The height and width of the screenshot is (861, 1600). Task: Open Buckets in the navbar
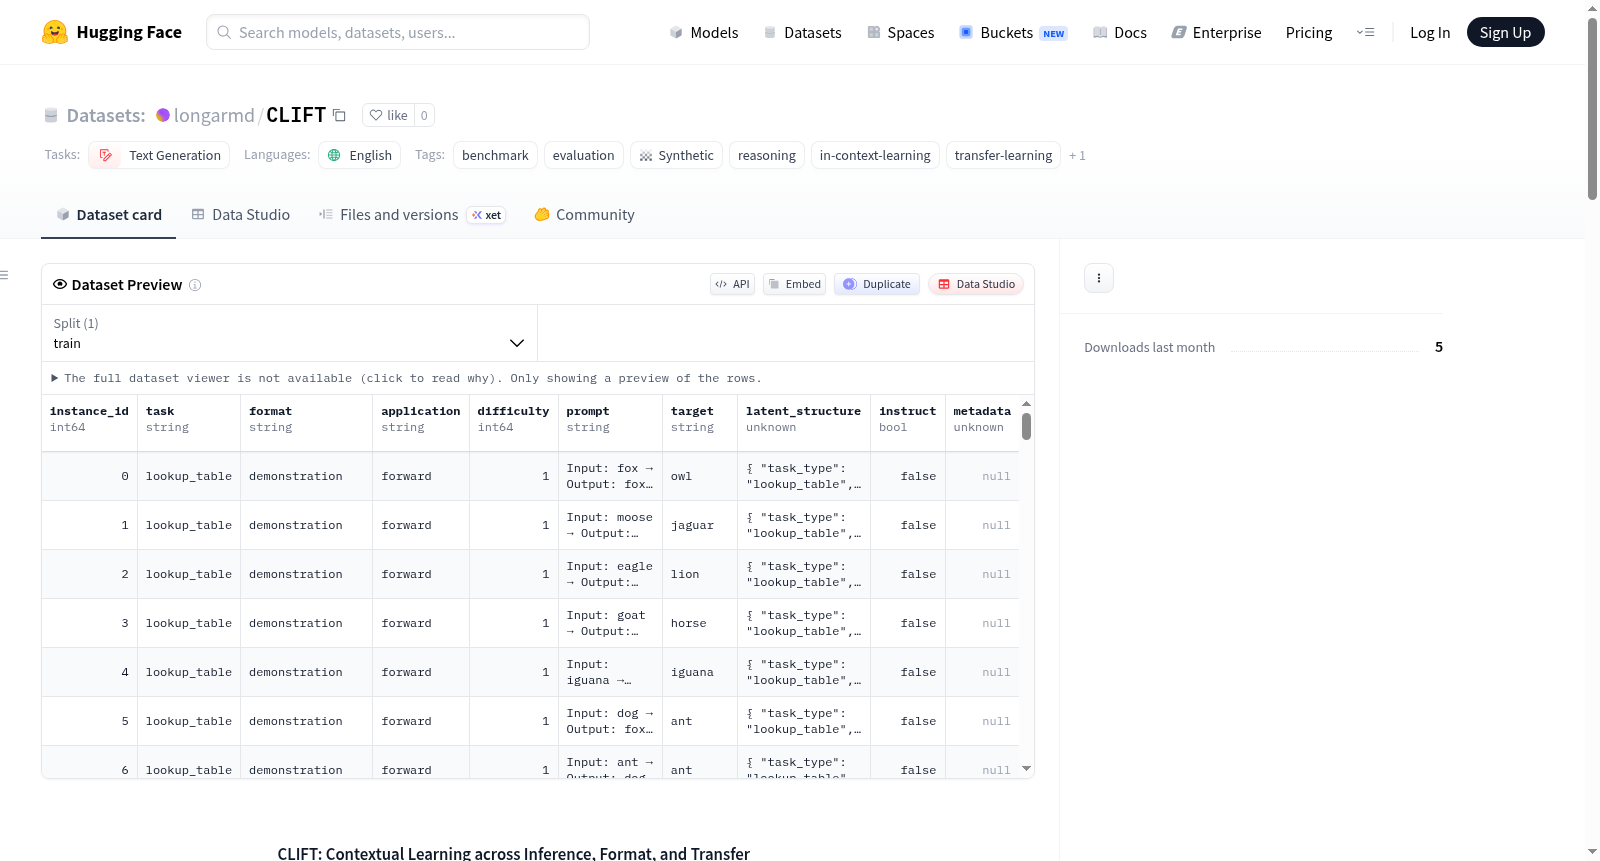tap(1013, 32)
